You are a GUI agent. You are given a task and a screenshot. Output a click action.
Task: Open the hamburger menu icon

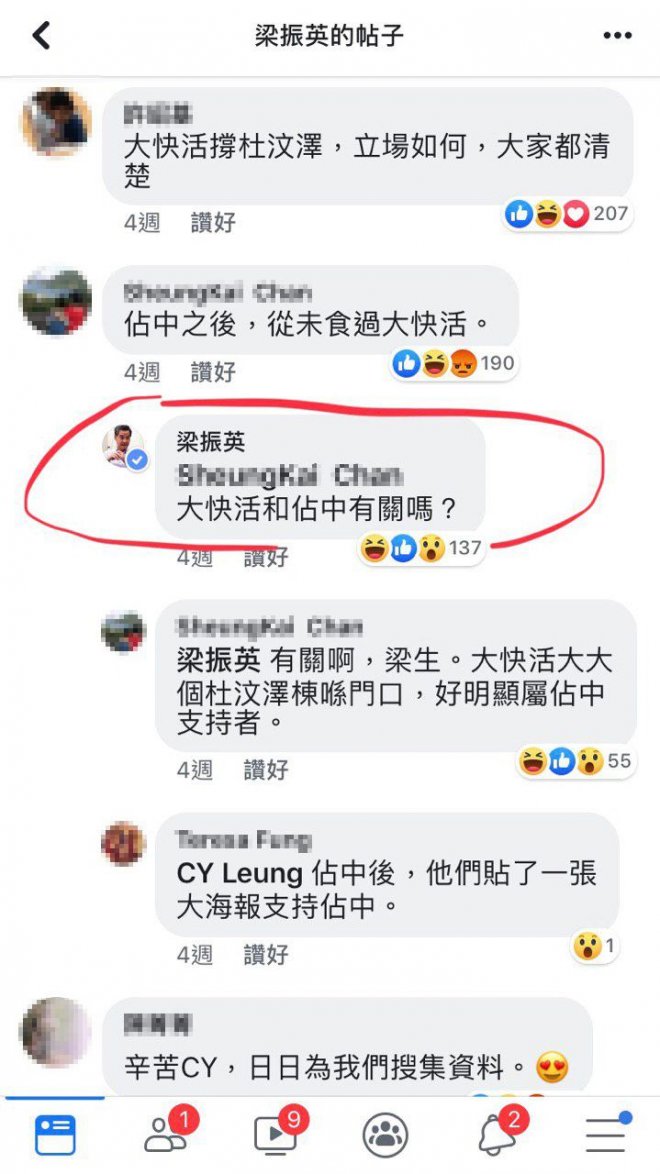click(607, 1134)
